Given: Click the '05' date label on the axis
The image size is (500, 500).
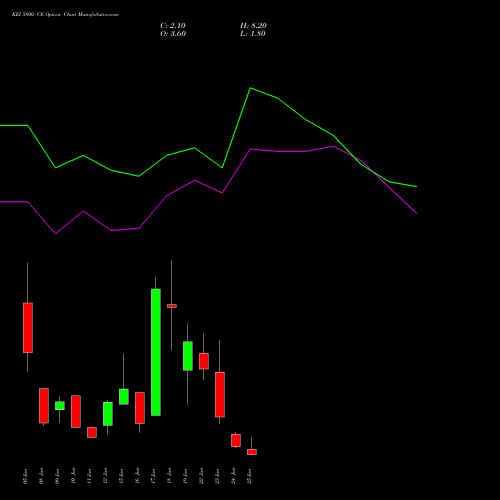Looking at the screenshot, I should [25, 476].
